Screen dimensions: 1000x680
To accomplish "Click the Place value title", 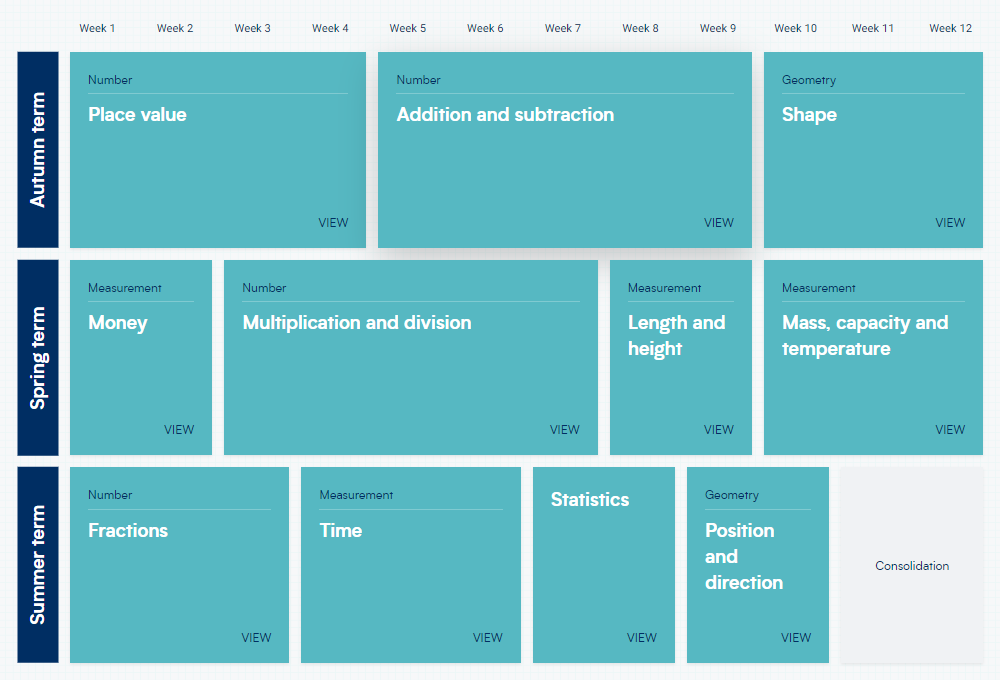I will (x=137, y=115).
